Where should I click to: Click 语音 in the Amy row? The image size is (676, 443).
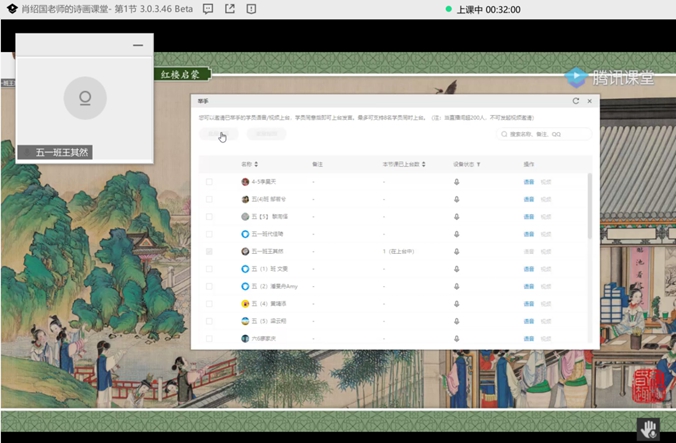[529, 286]
